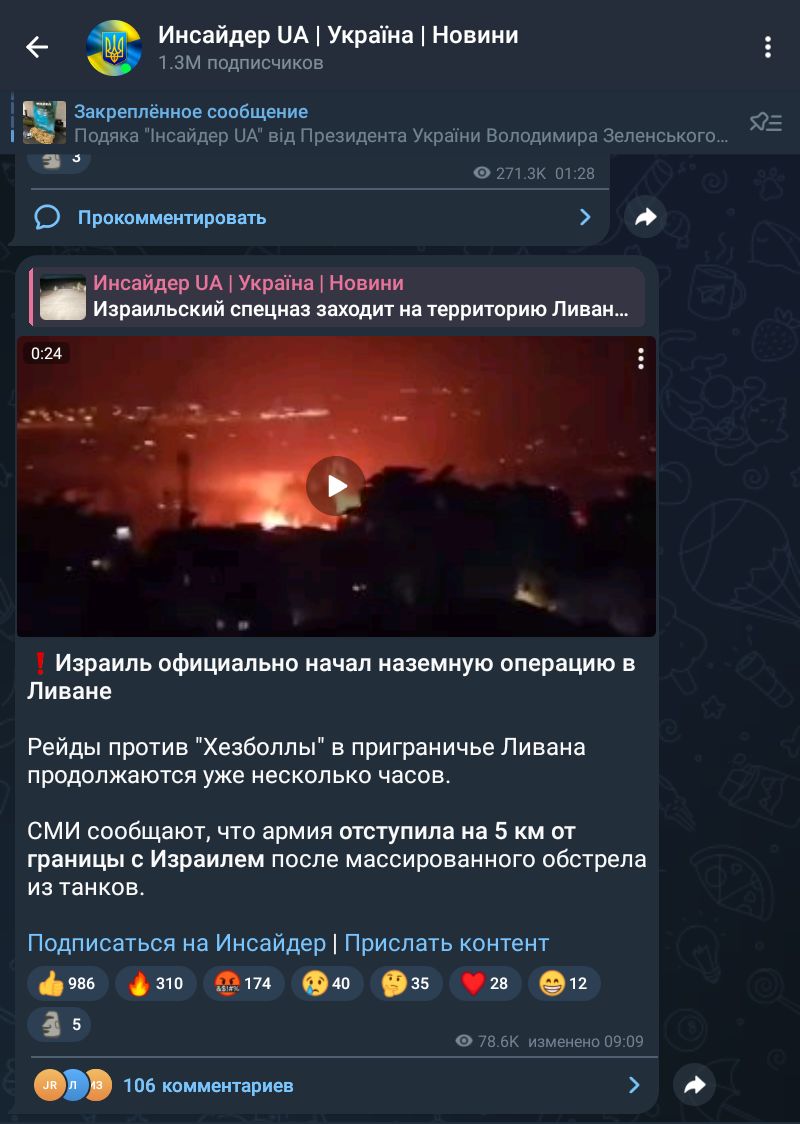The height and width of the screenshot is (1124, 800).
Task: Go back using the arrow icon
Action: (x=37, y=47)
